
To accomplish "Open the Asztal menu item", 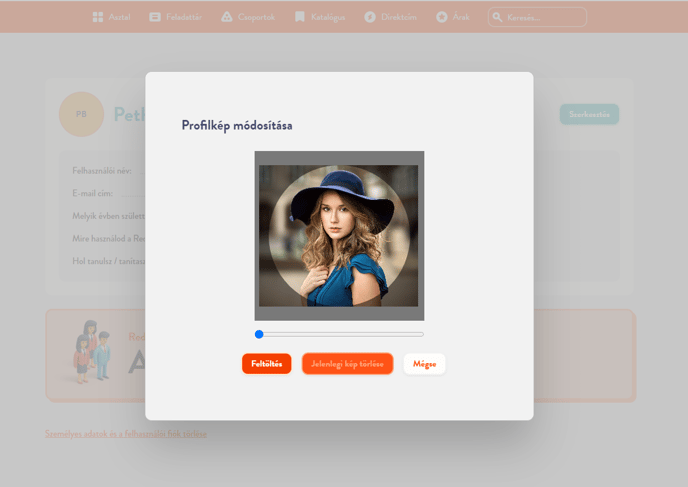I will pos(119,17).
